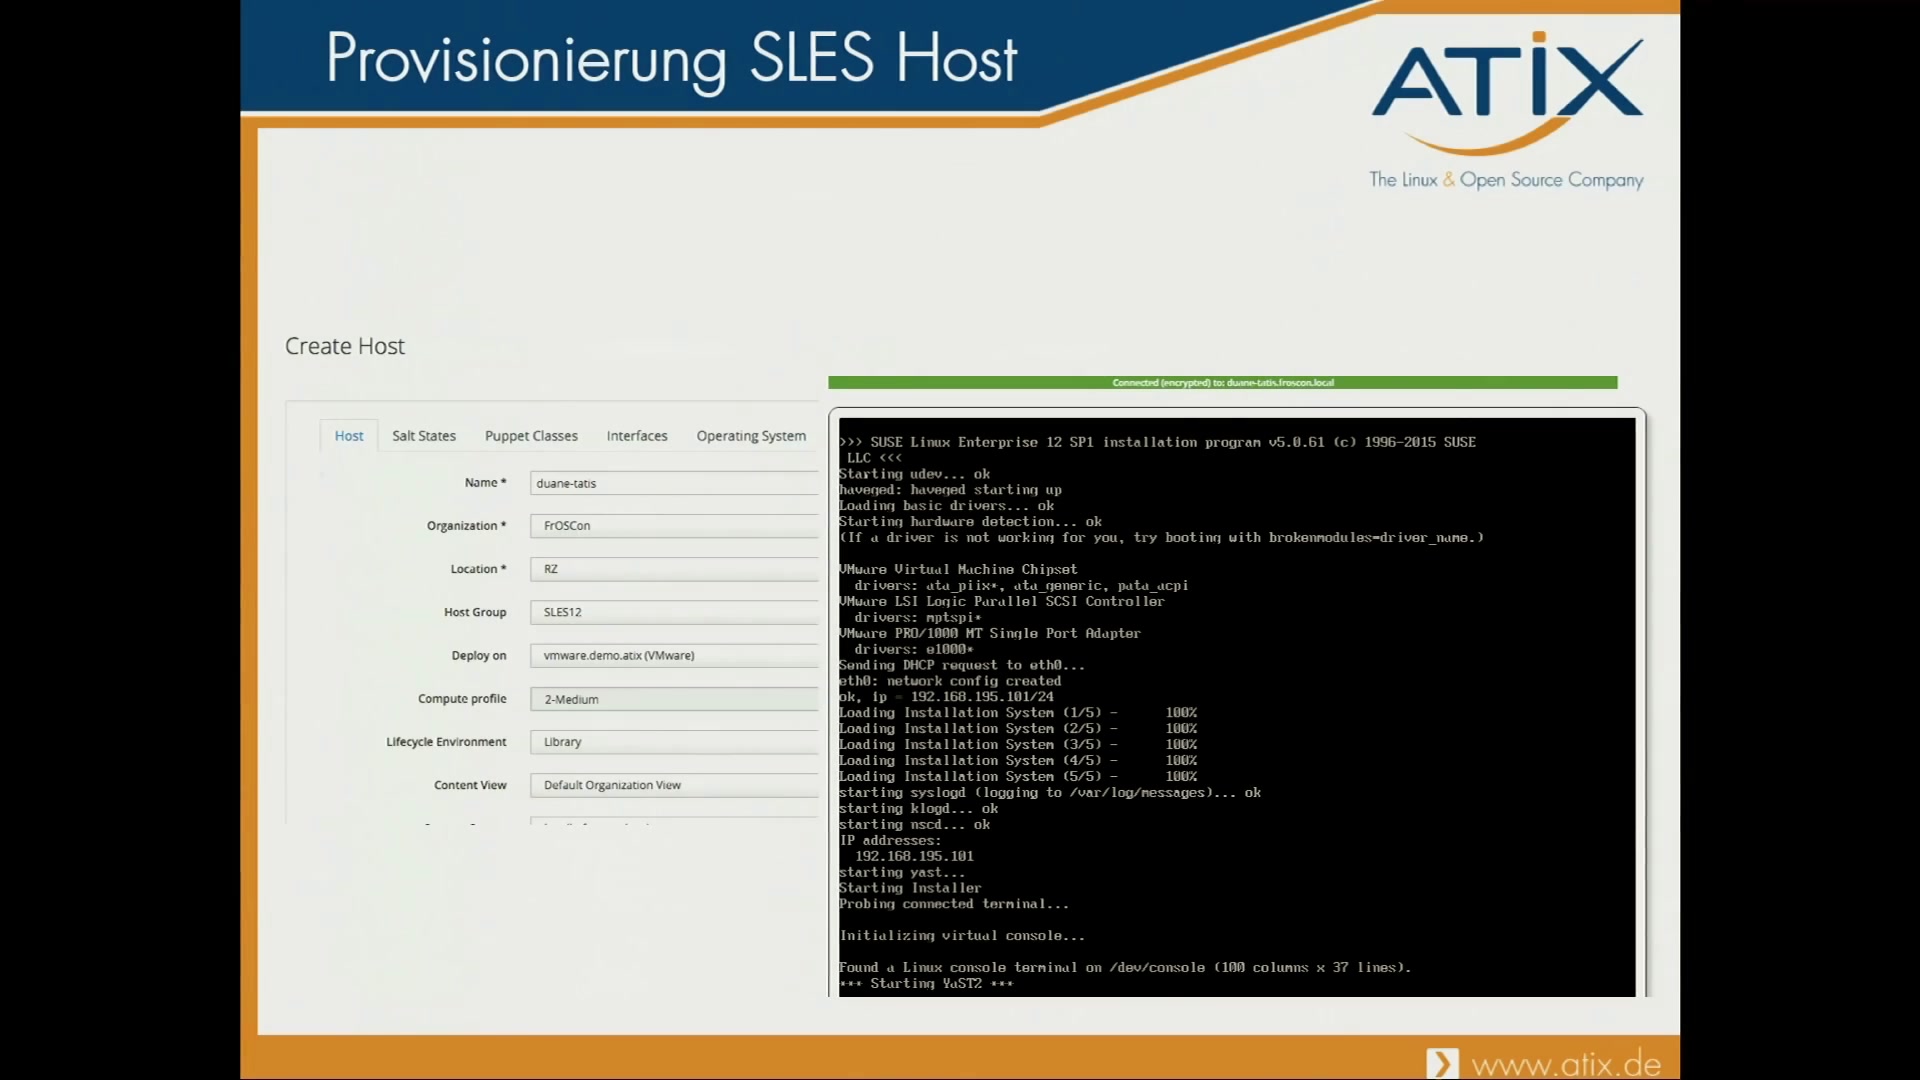Open the Operating System tab
This screenshot has height=1080, width=1920.
point(751,436)
